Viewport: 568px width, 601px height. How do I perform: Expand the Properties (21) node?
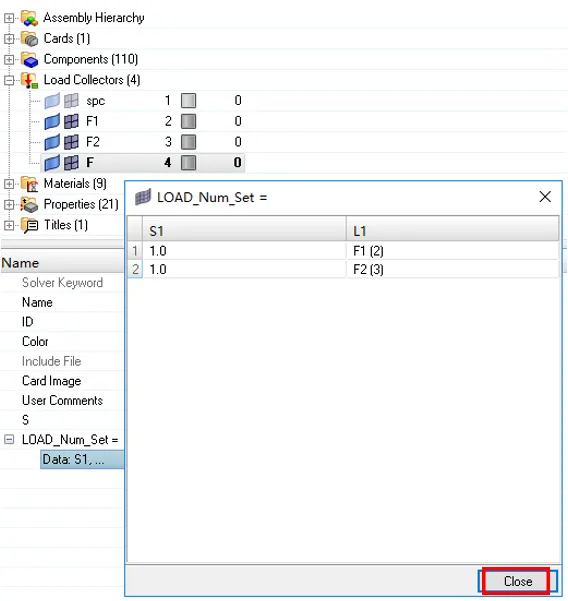[9, 205]
